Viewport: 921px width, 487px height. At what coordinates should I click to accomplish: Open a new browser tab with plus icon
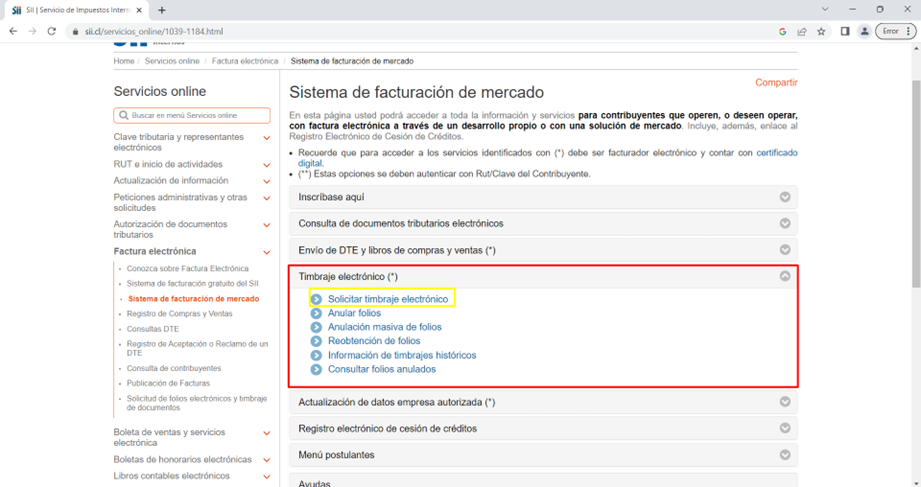pyautogui.click(x=162, y=10)
